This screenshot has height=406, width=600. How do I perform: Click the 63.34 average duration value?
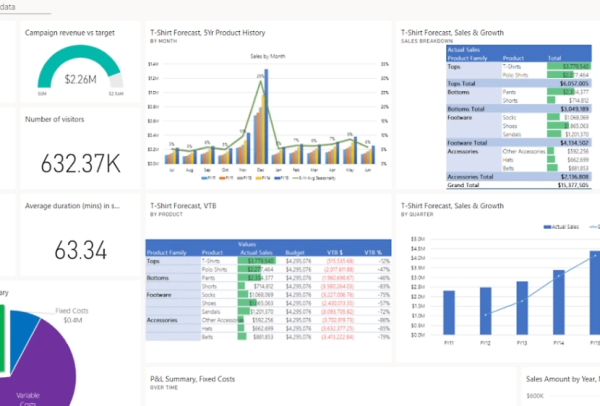click(x=80, y=250)
